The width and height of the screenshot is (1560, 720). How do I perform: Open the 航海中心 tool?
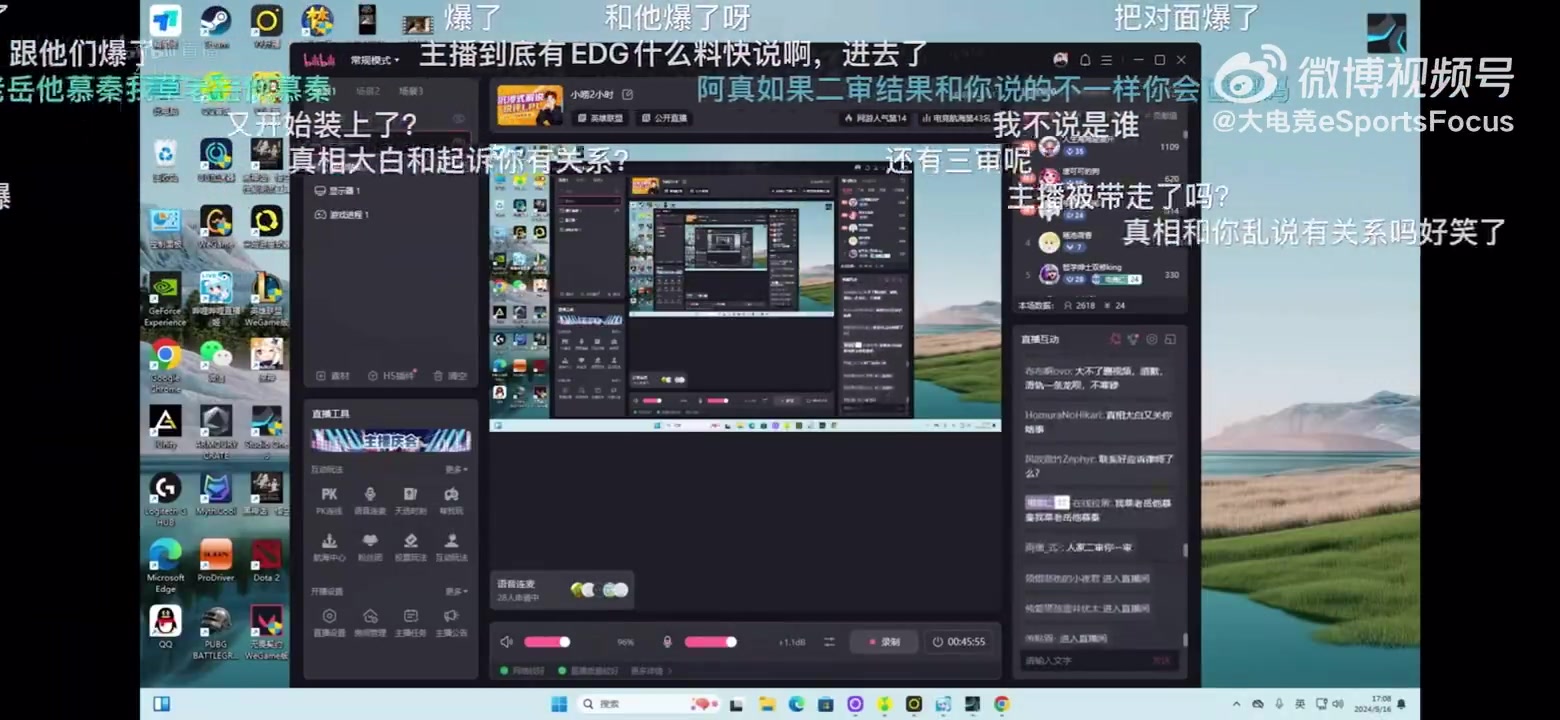tap(329, 547)
